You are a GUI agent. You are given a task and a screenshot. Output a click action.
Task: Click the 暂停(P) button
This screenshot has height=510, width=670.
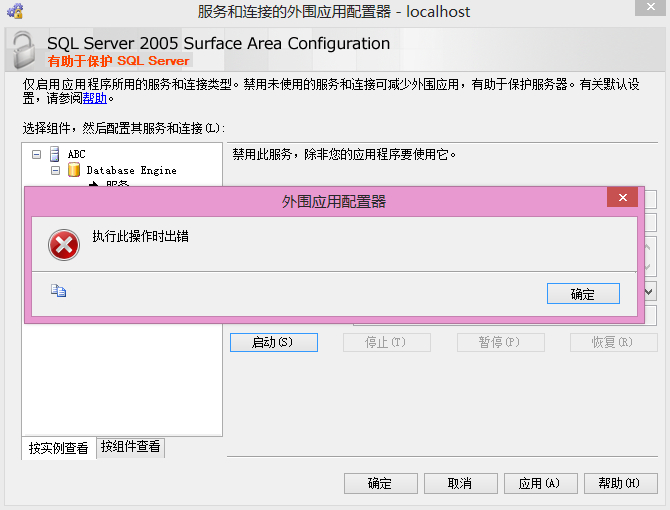(501, 343)
